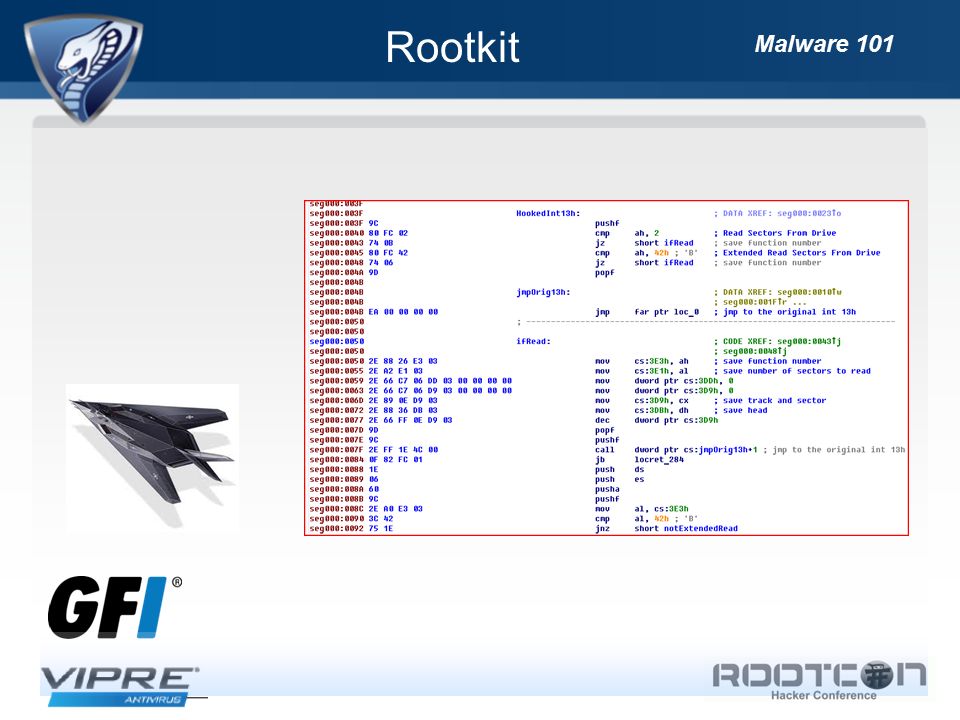Viewport: 960px width, 720px height.
Task: Click the "cs:3E1h, al" operand
Action: point(661,371)
